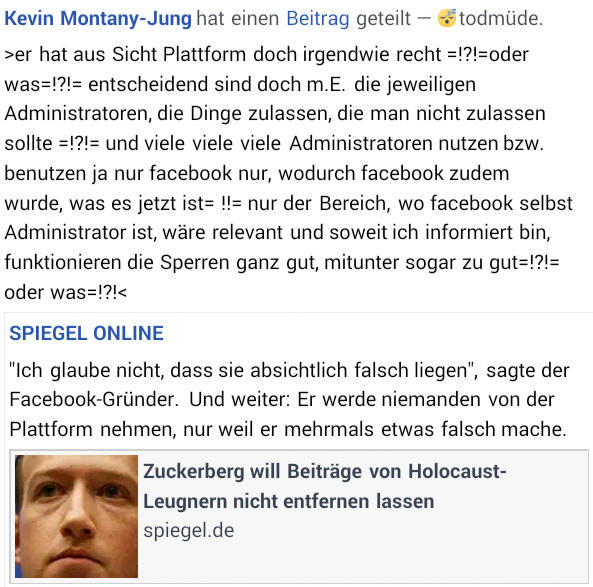This screenshot has width=593, height=587.
Task: Click the post line starting 'funktionieren die Sperren'
Action: tap(282, 262)
